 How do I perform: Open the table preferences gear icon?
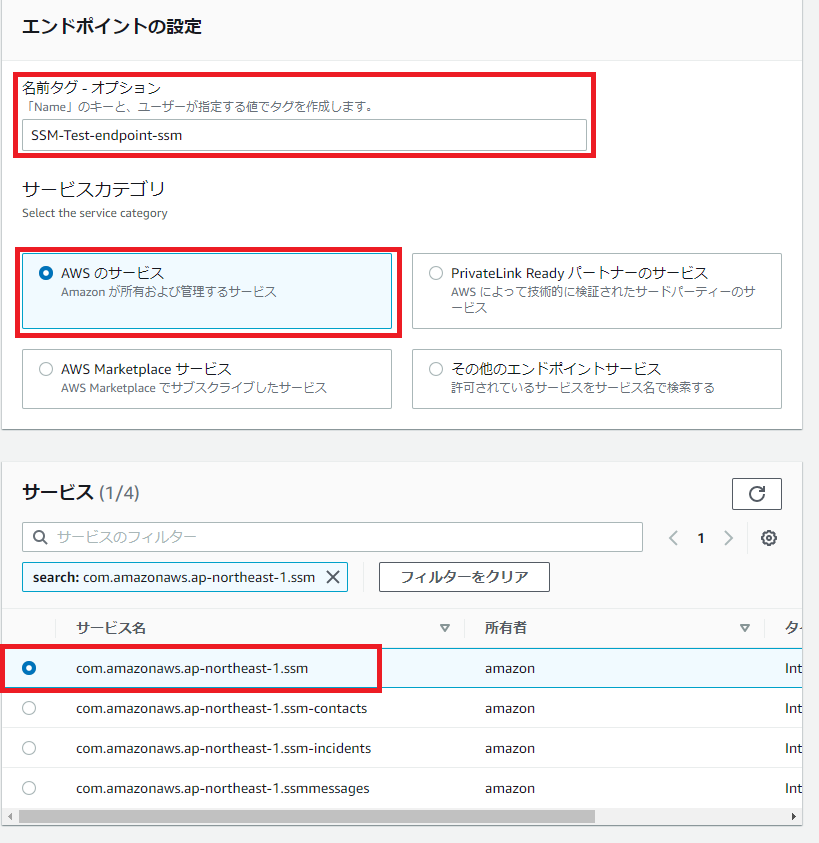tap(768, 538)
